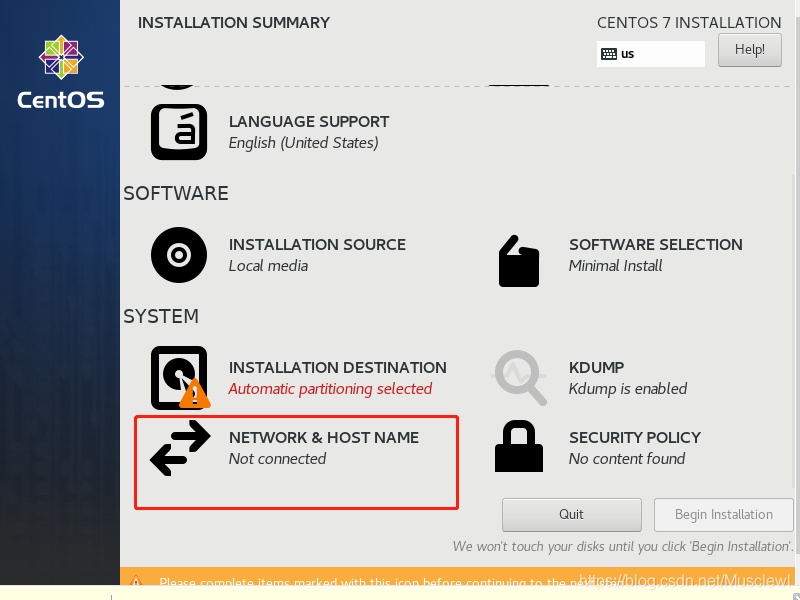Open the SECURITY POLICY heading
Image resolution: width=800 pixels, height=600 pixels.
635,438
